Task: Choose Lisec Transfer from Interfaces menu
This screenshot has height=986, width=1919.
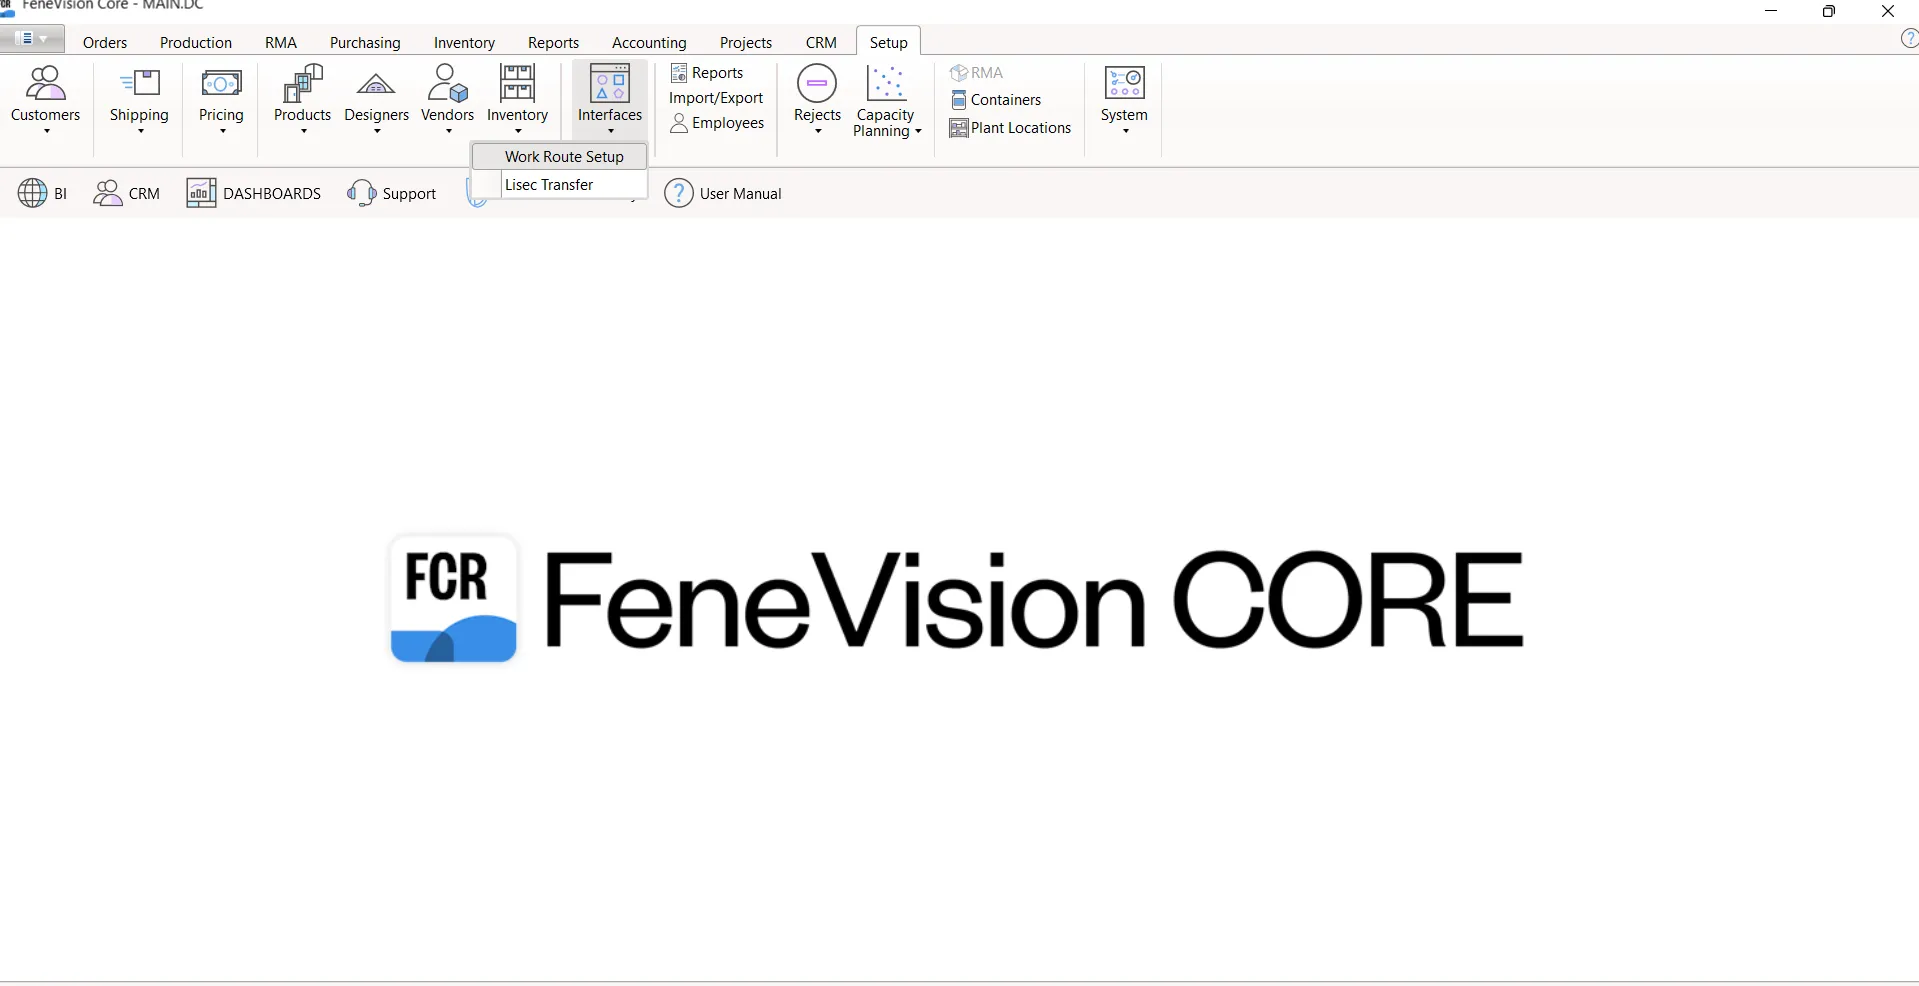Action: coord(560,185)
